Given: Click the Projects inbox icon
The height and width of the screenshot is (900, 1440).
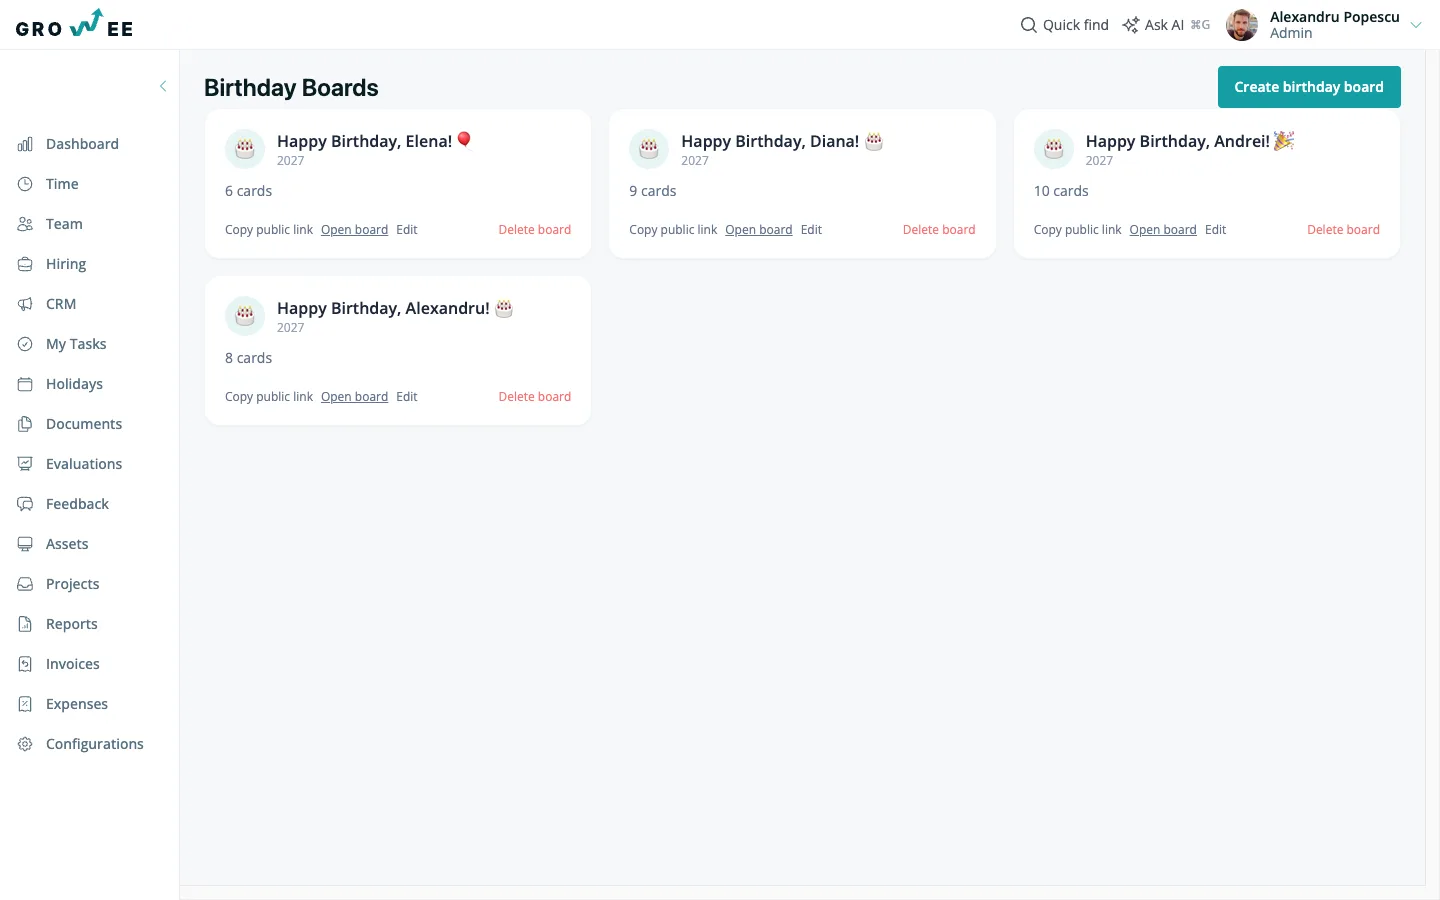Looking at the screenshot, I should (x=25, y=584).
